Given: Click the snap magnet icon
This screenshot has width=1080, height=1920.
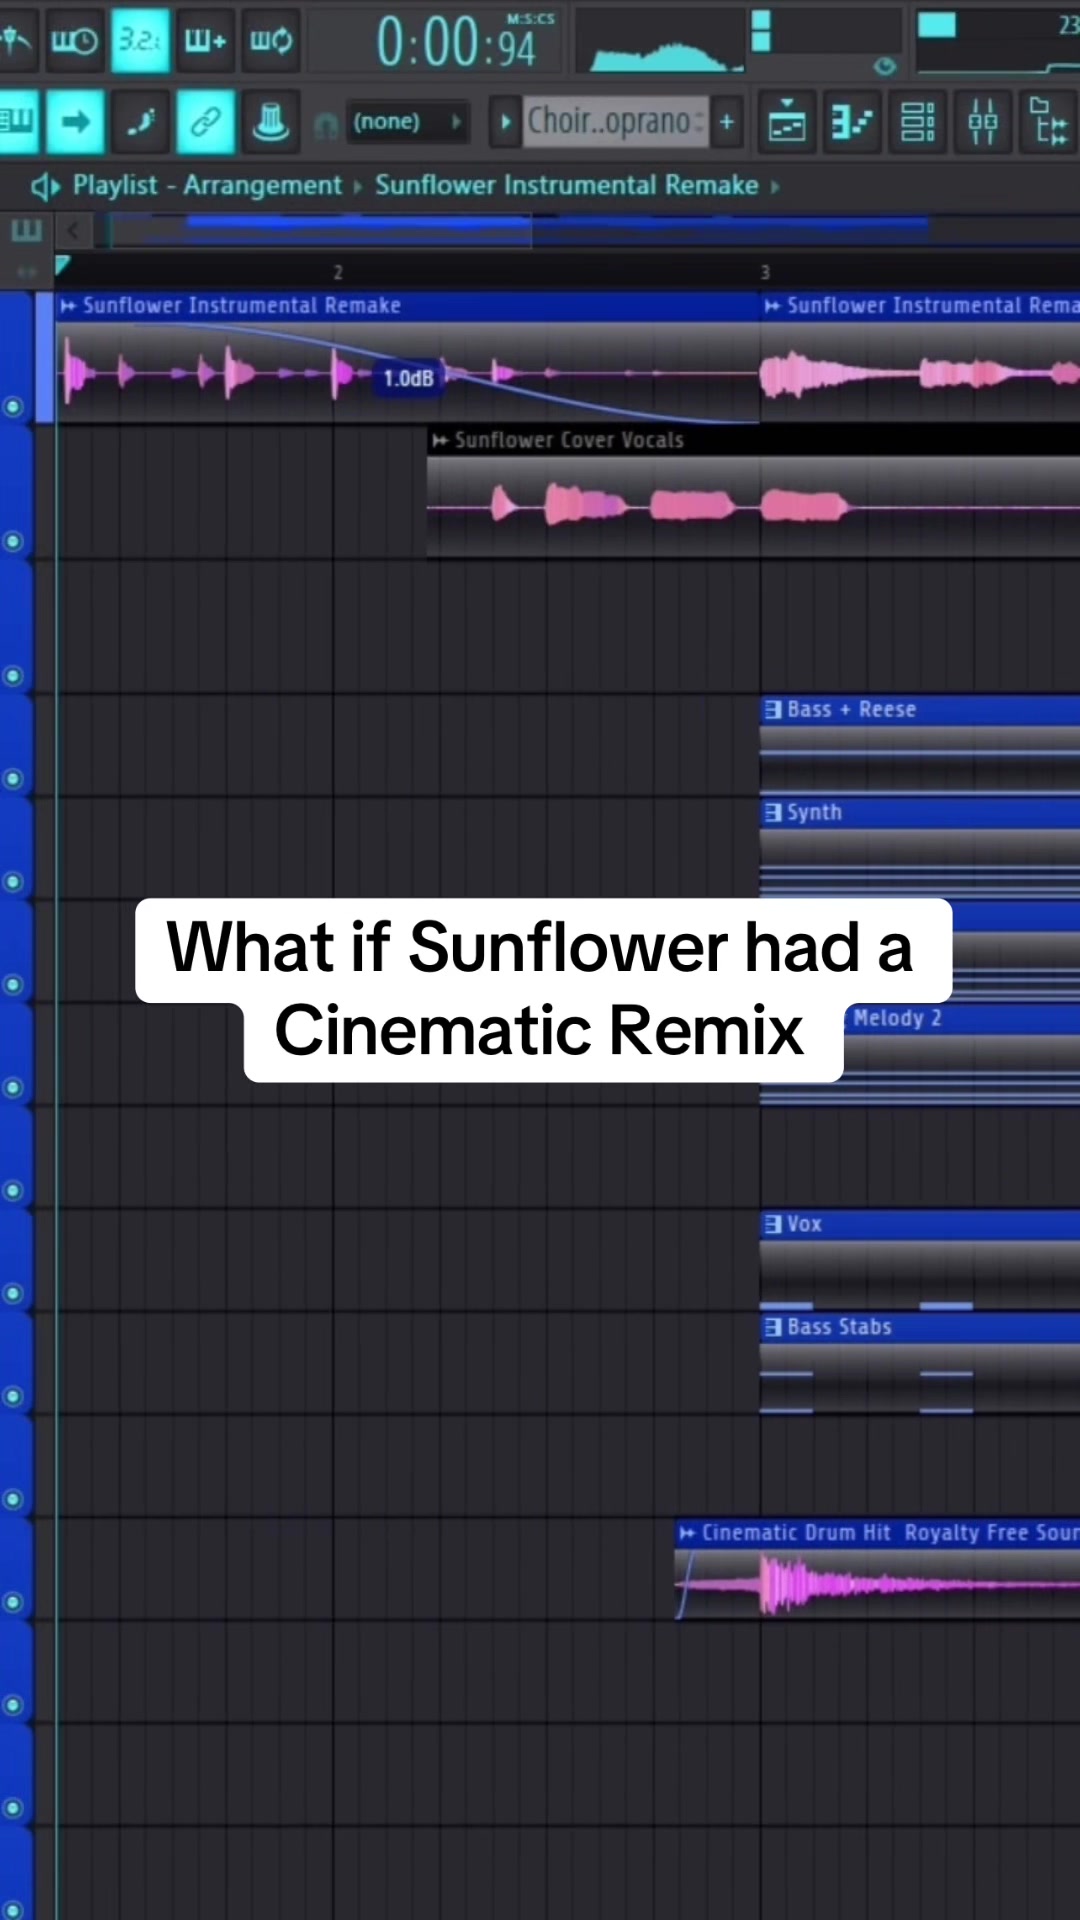Looking at the screenshot, I should [326, 124].
